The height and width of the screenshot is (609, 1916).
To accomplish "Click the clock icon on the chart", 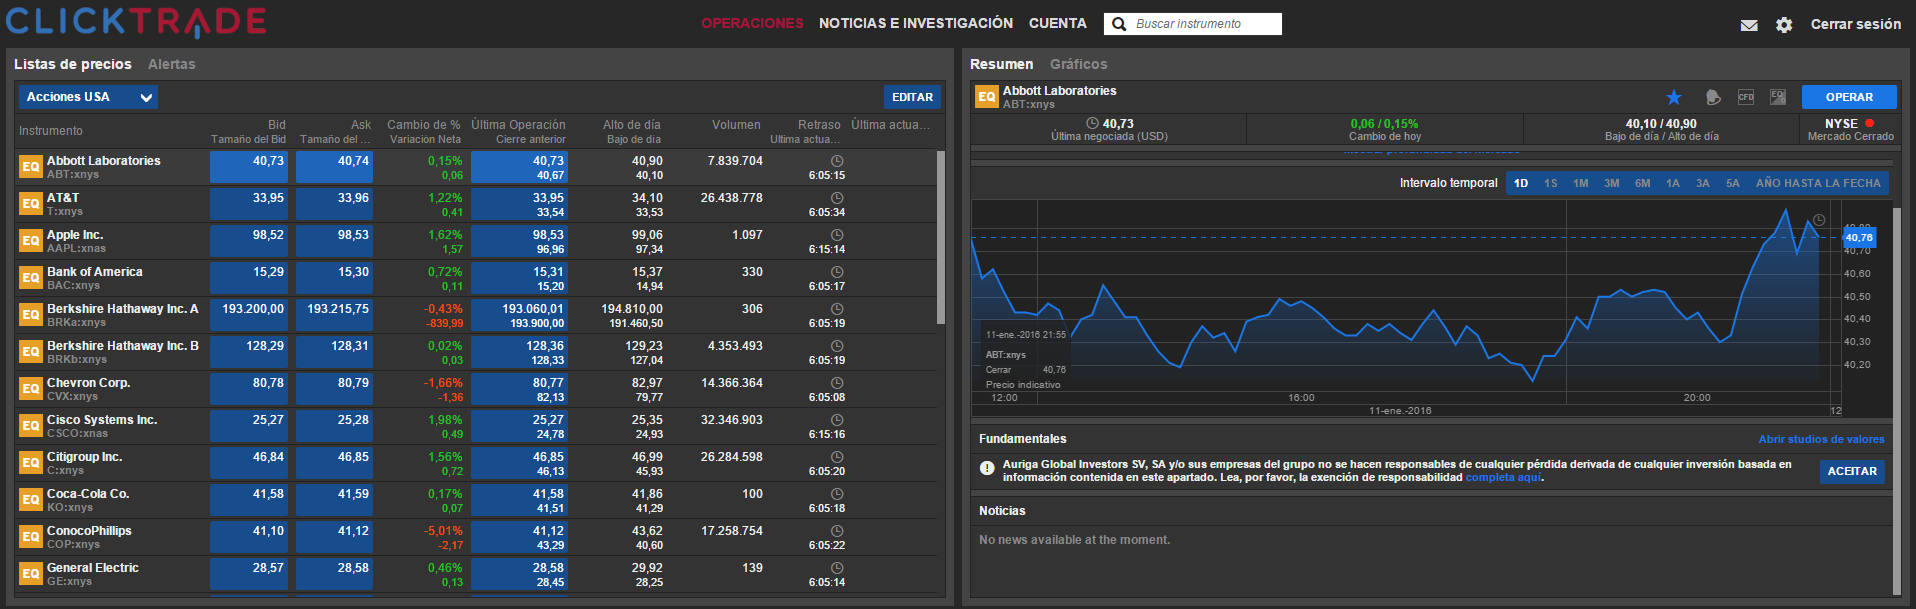I will click(1819, 220).
